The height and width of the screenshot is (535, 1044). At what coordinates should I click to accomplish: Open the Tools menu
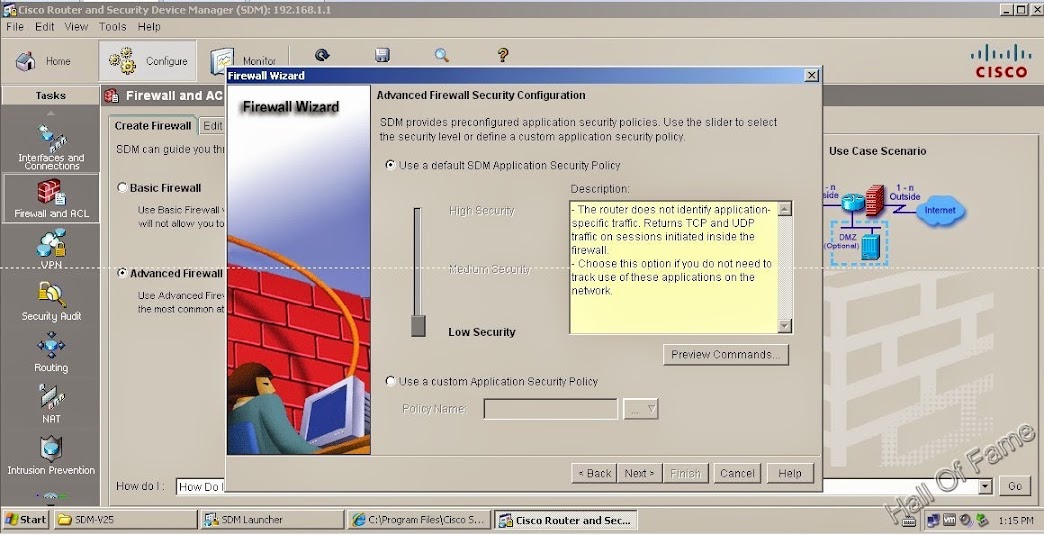[x=113, y=27]
